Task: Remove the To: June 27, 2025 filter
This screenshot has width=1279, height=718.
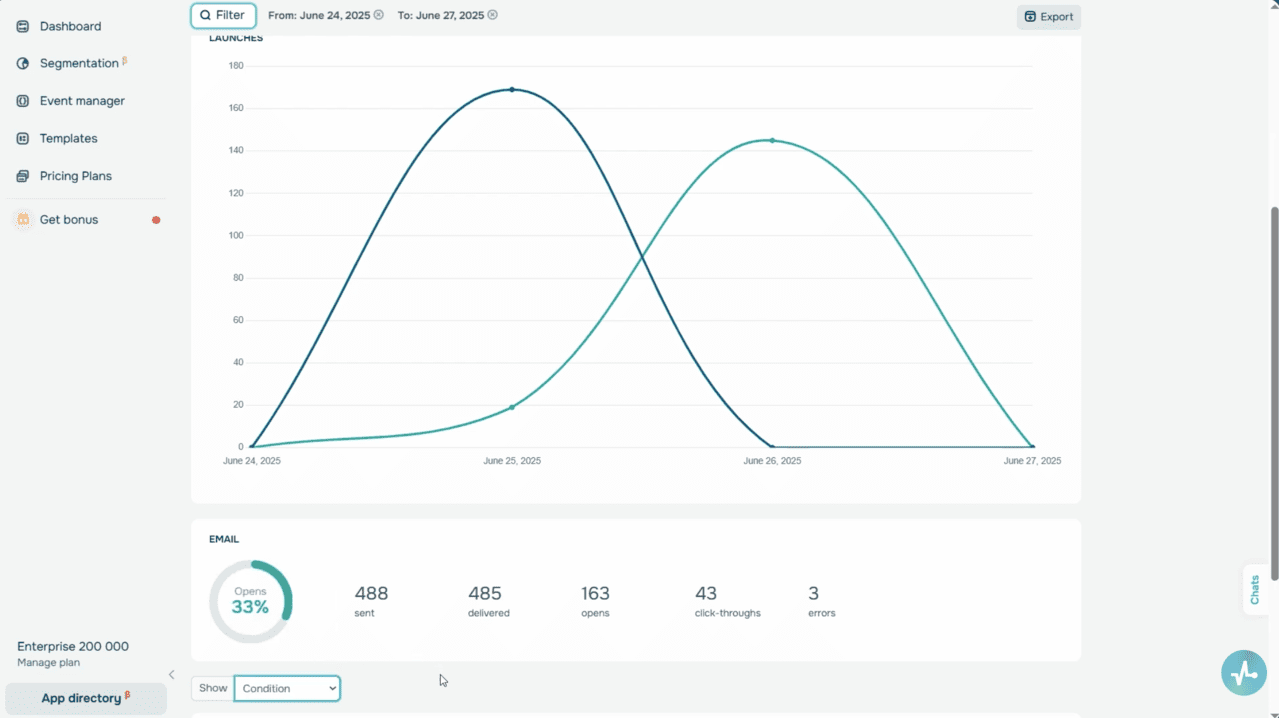Action: coord(493,15)
